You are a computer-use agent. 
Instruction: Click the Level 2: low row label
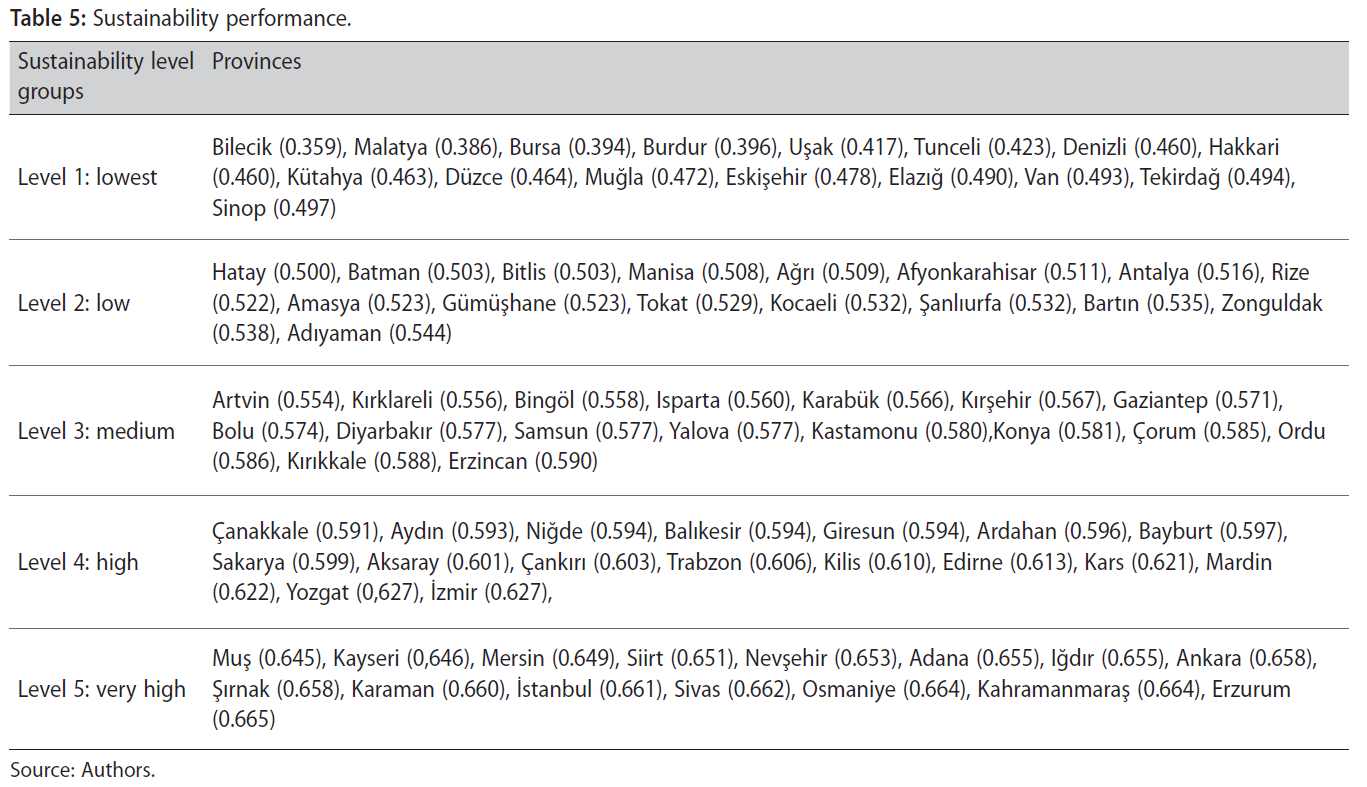point(74,303)
